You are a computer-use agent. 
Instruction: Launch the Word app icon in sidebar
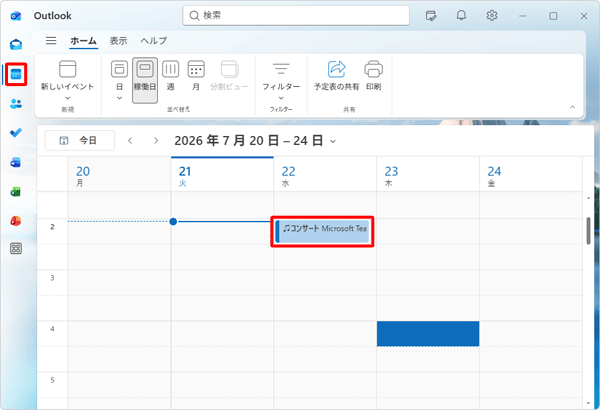pos(16,162)
